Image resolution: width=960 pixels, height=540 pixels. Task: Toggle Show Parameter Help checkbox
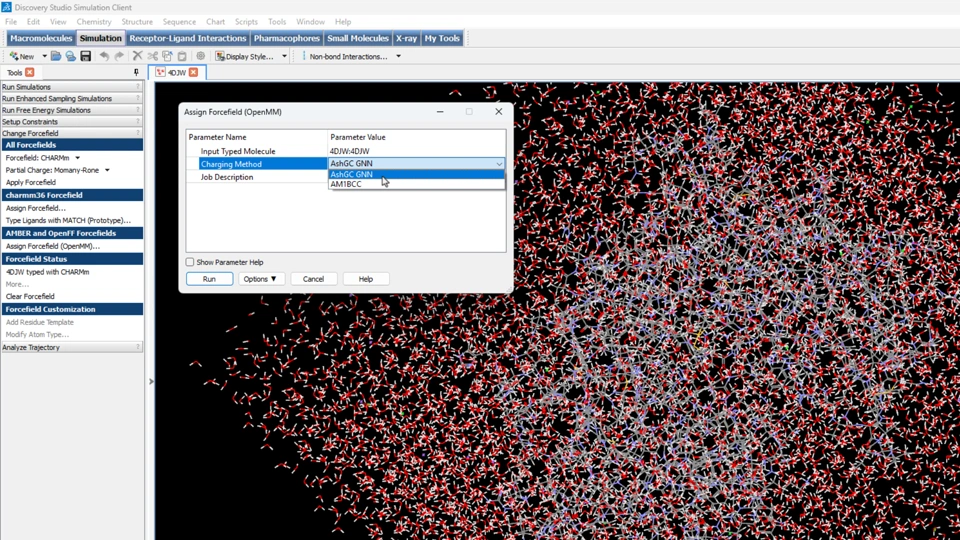[x=190, y=262]
